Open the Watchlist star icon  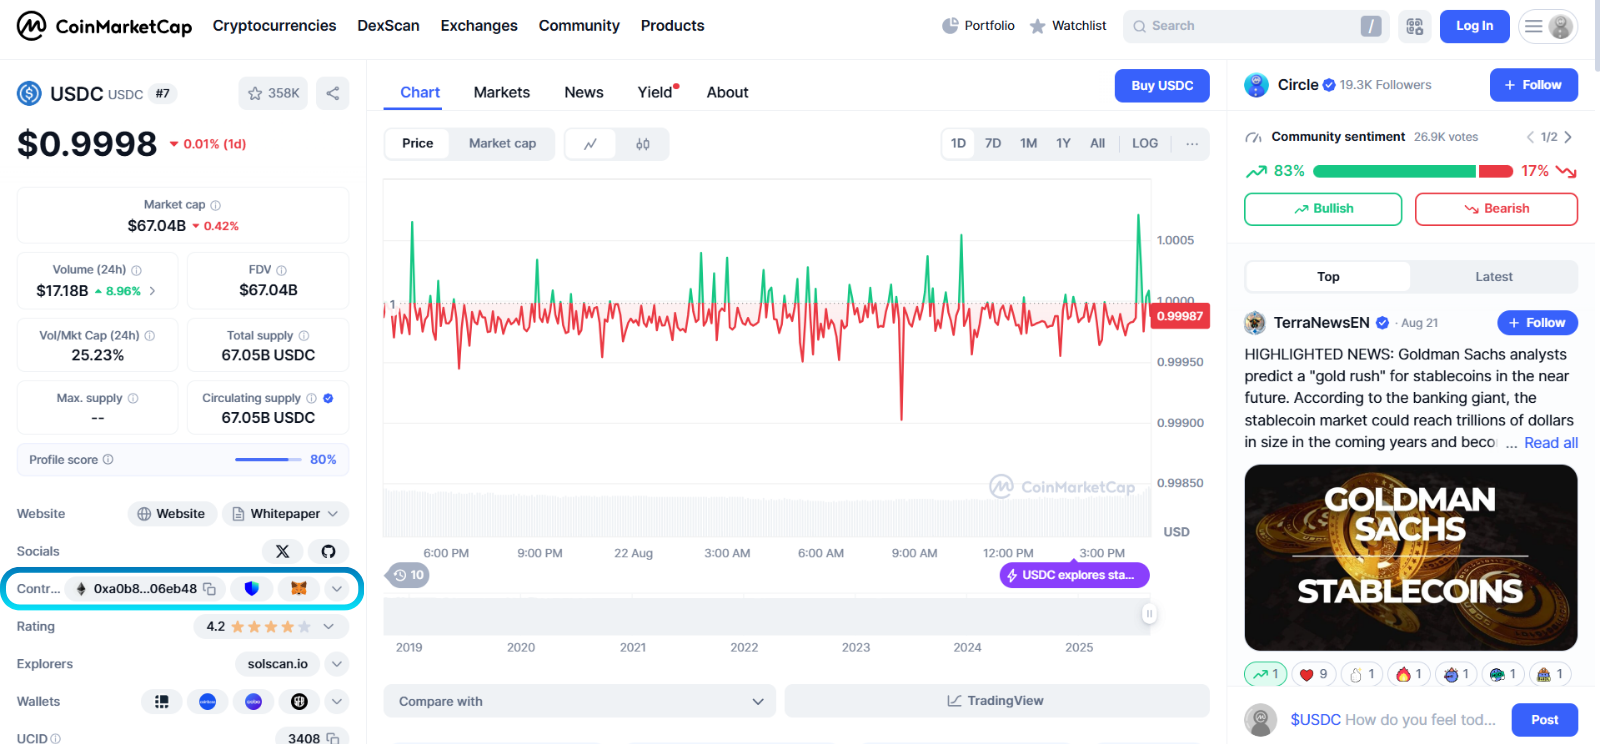pos(1038,26)
